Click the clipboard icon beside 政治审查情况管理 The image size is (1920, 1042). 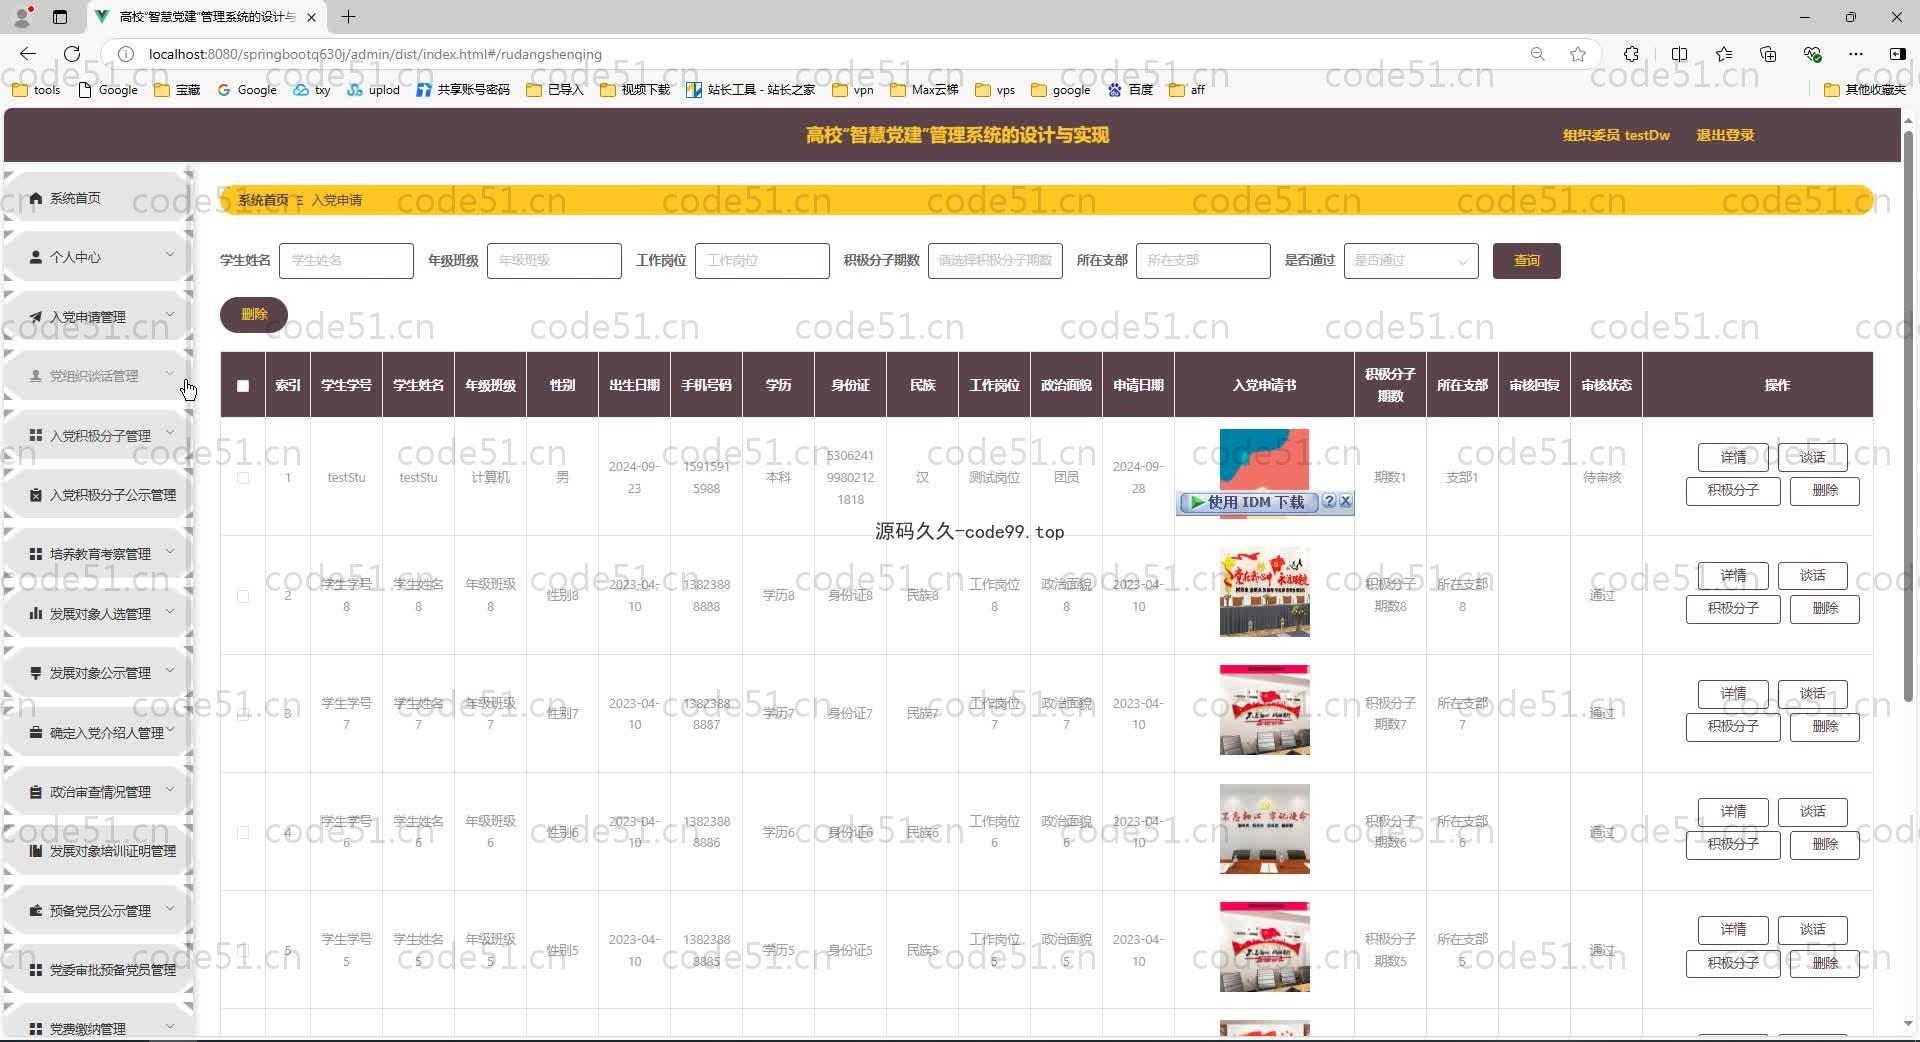(x=36, y=792)
